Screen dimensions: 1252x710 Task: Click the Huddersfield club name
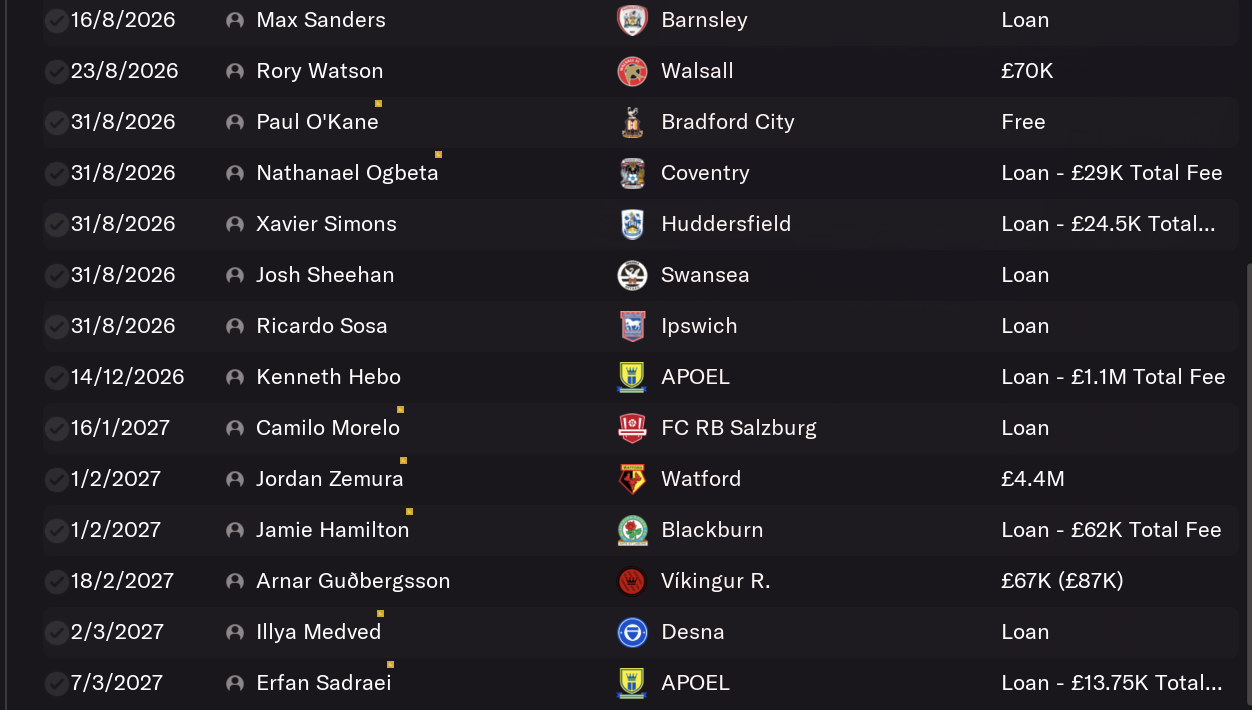pos(726,224)
